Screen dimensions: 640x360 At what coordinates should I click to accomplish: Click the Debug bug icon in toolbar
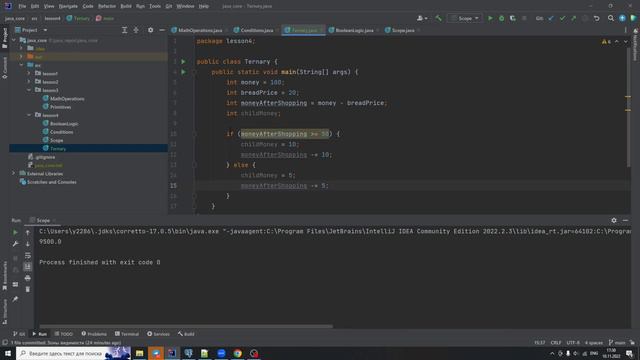(x=502, y=18)
